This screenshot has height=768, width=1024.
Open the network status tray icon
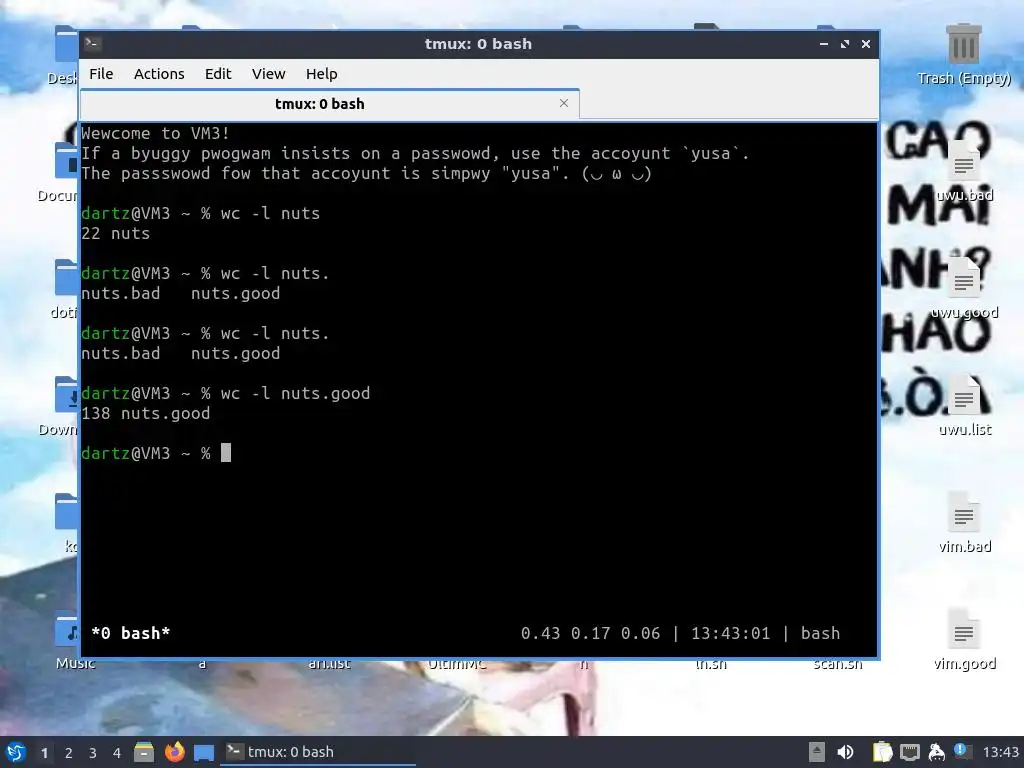click(x=910, y=752)
